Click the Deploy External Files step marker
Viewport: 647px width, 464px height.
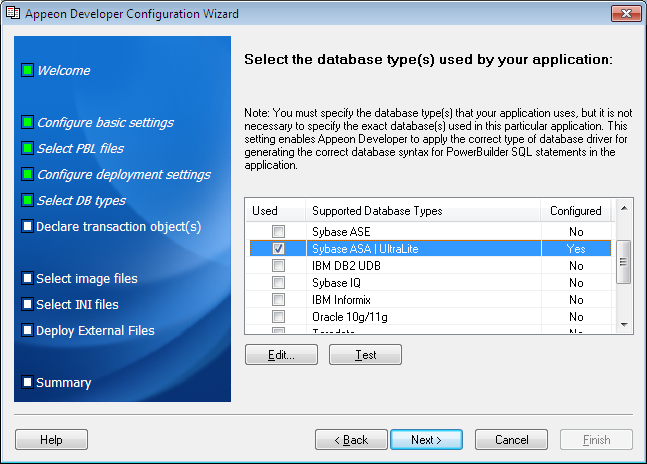(x=28, y=330)
